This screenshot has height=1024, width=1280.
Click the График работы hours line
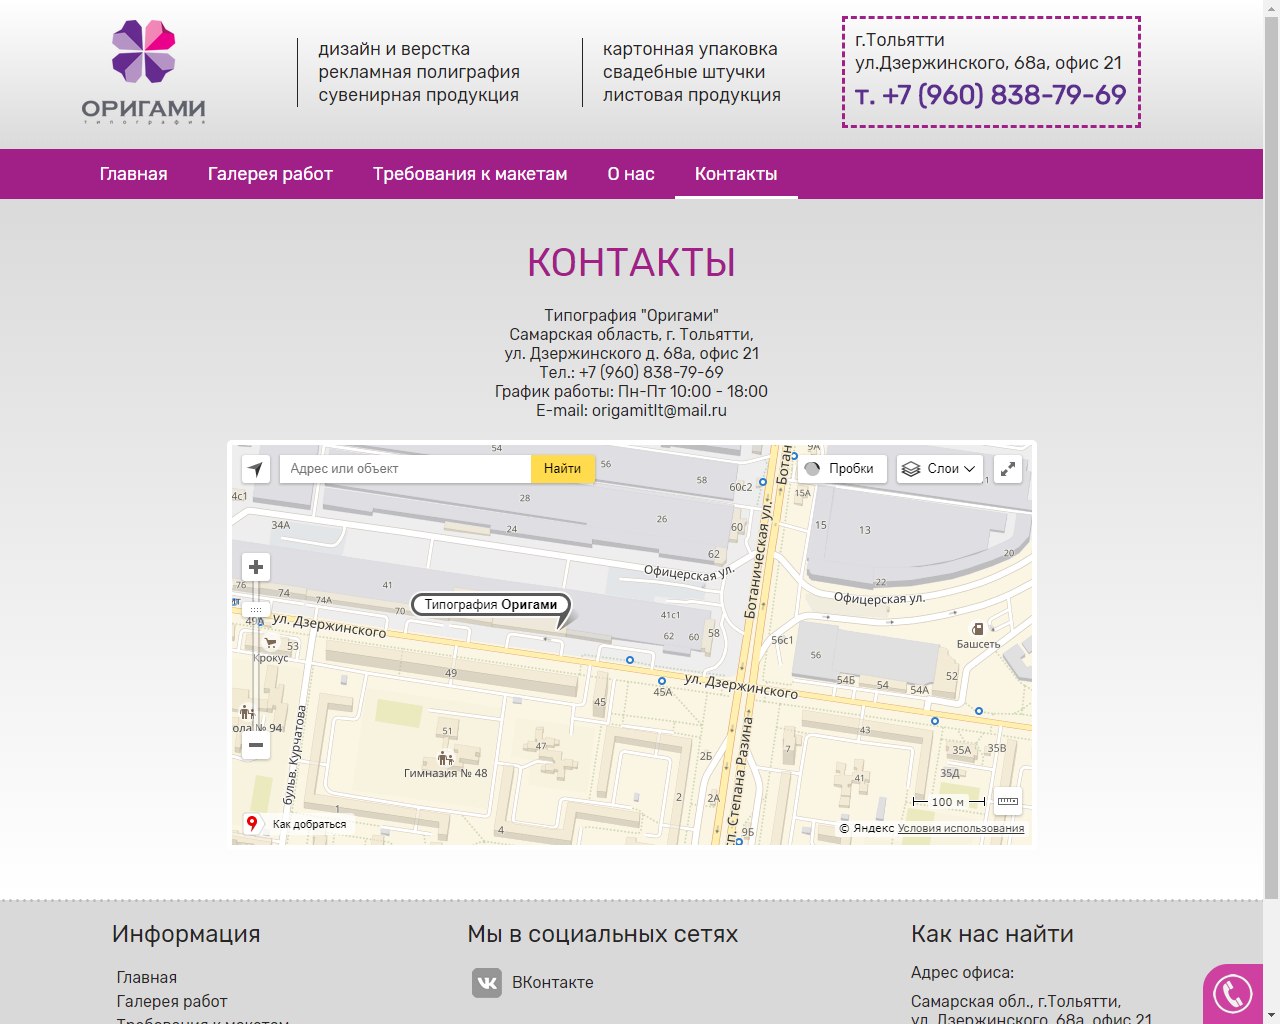coord(632,391)
